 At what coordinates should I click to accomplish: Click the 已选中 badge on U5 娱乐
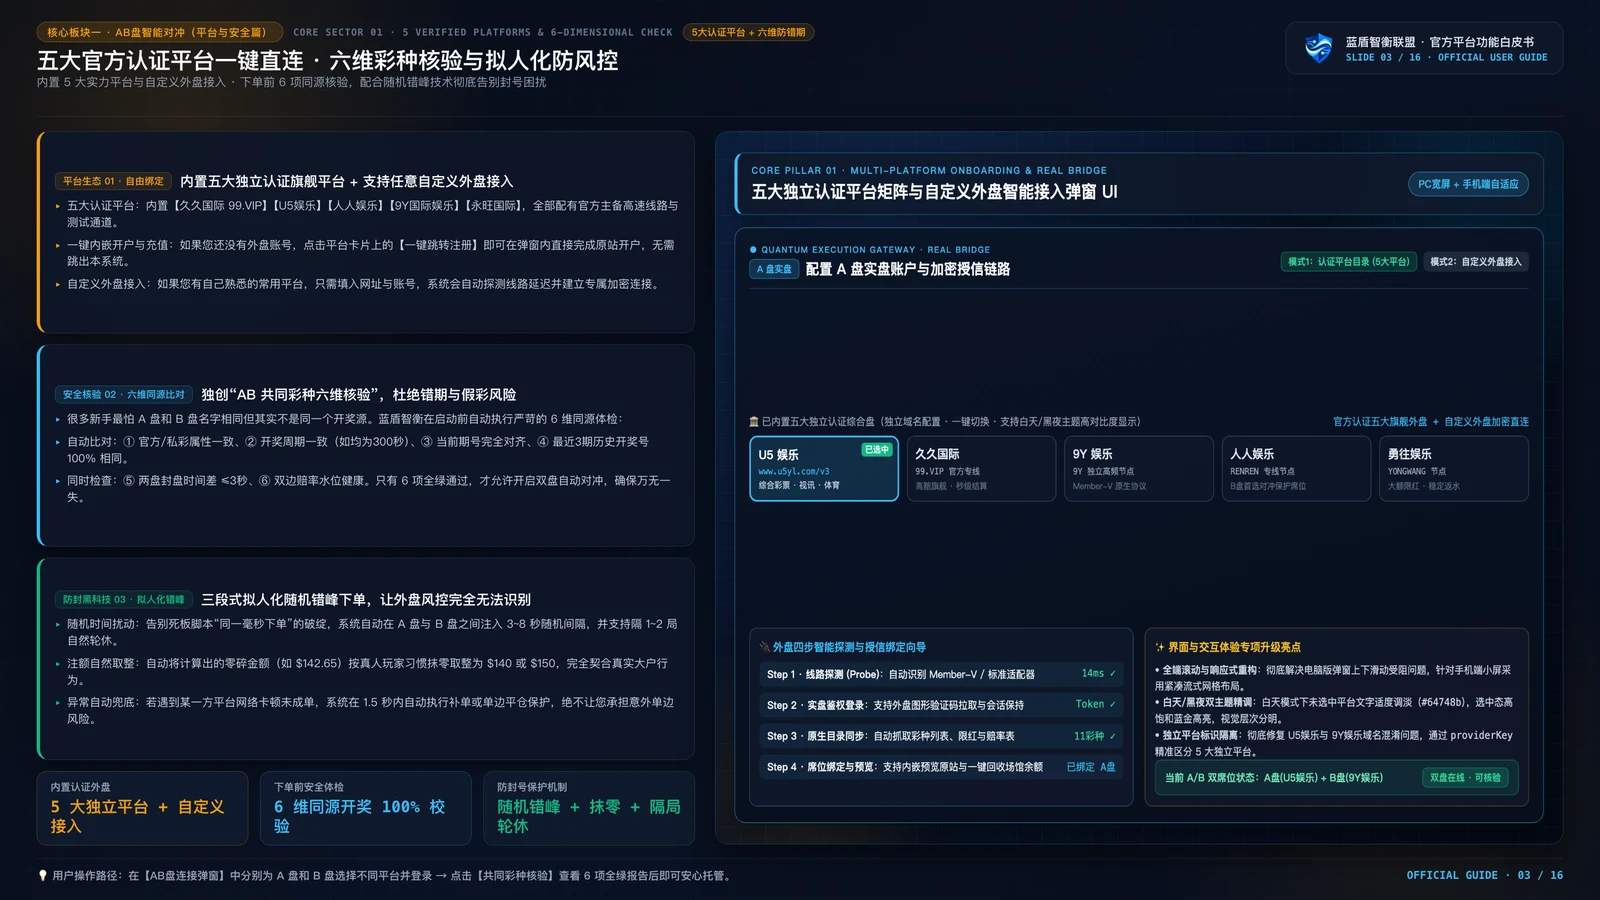coord(876,450)
